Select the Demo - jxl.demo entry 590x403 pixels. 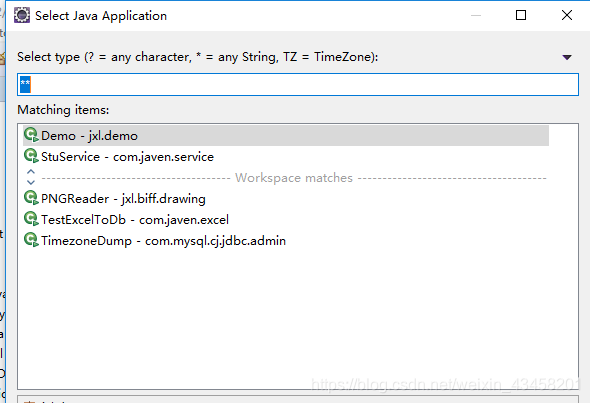(286, 135)
